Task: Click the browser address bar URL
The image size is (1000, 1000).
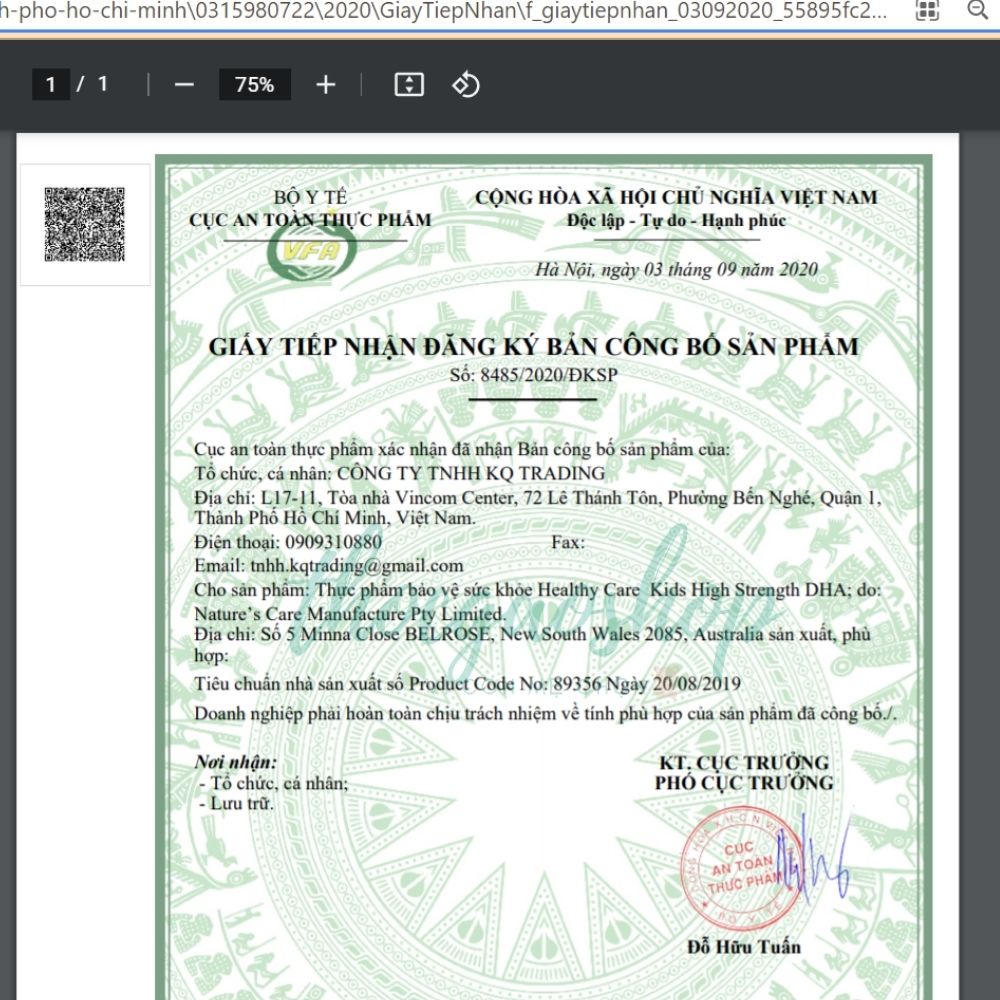Action: (x=450, y=10)
